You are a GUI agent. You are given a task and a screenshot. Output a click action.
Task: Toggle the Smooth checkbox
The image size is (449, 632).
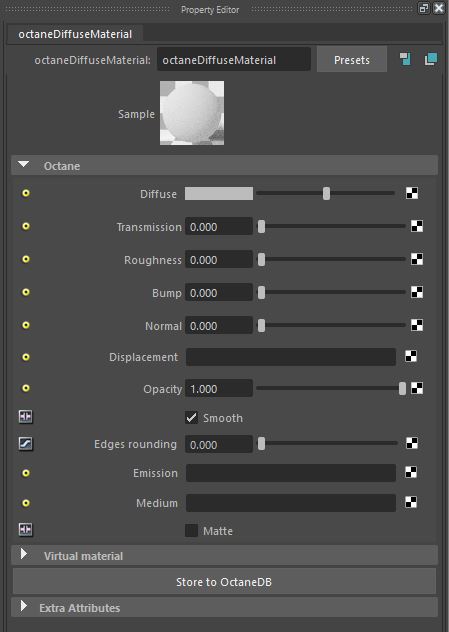coord(191,418)
